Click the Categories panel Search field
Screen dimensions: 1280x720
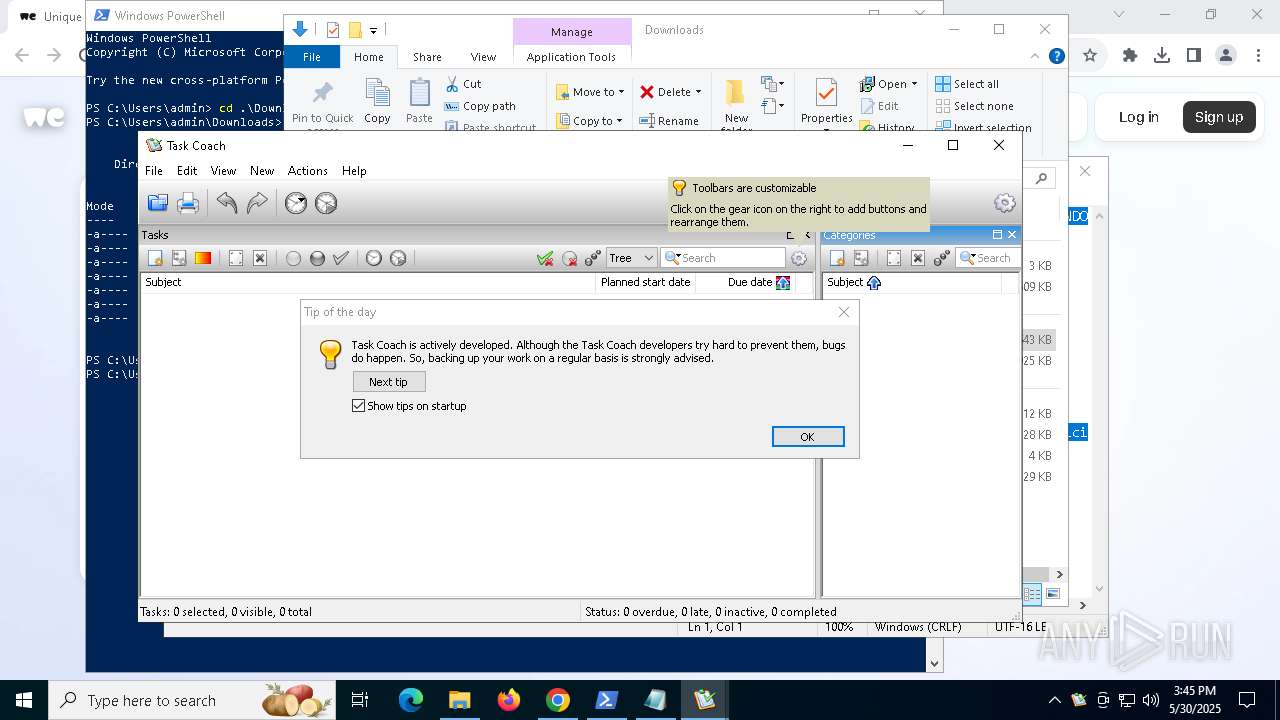987,258
